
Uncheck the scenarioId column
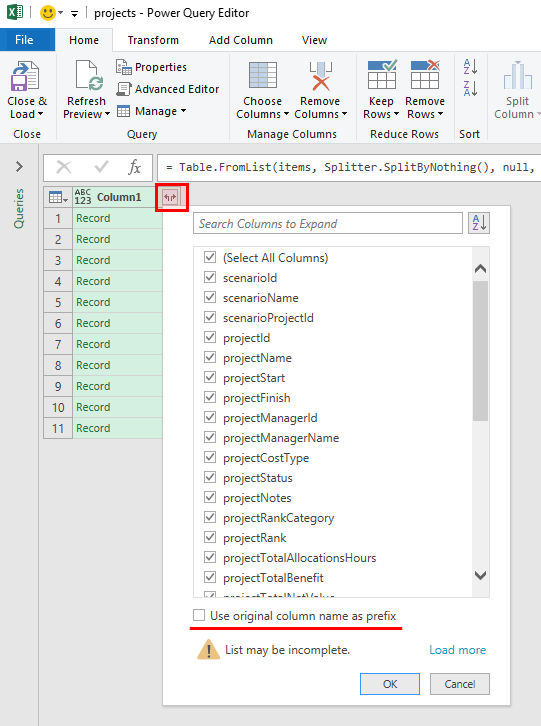coord(210,277)
